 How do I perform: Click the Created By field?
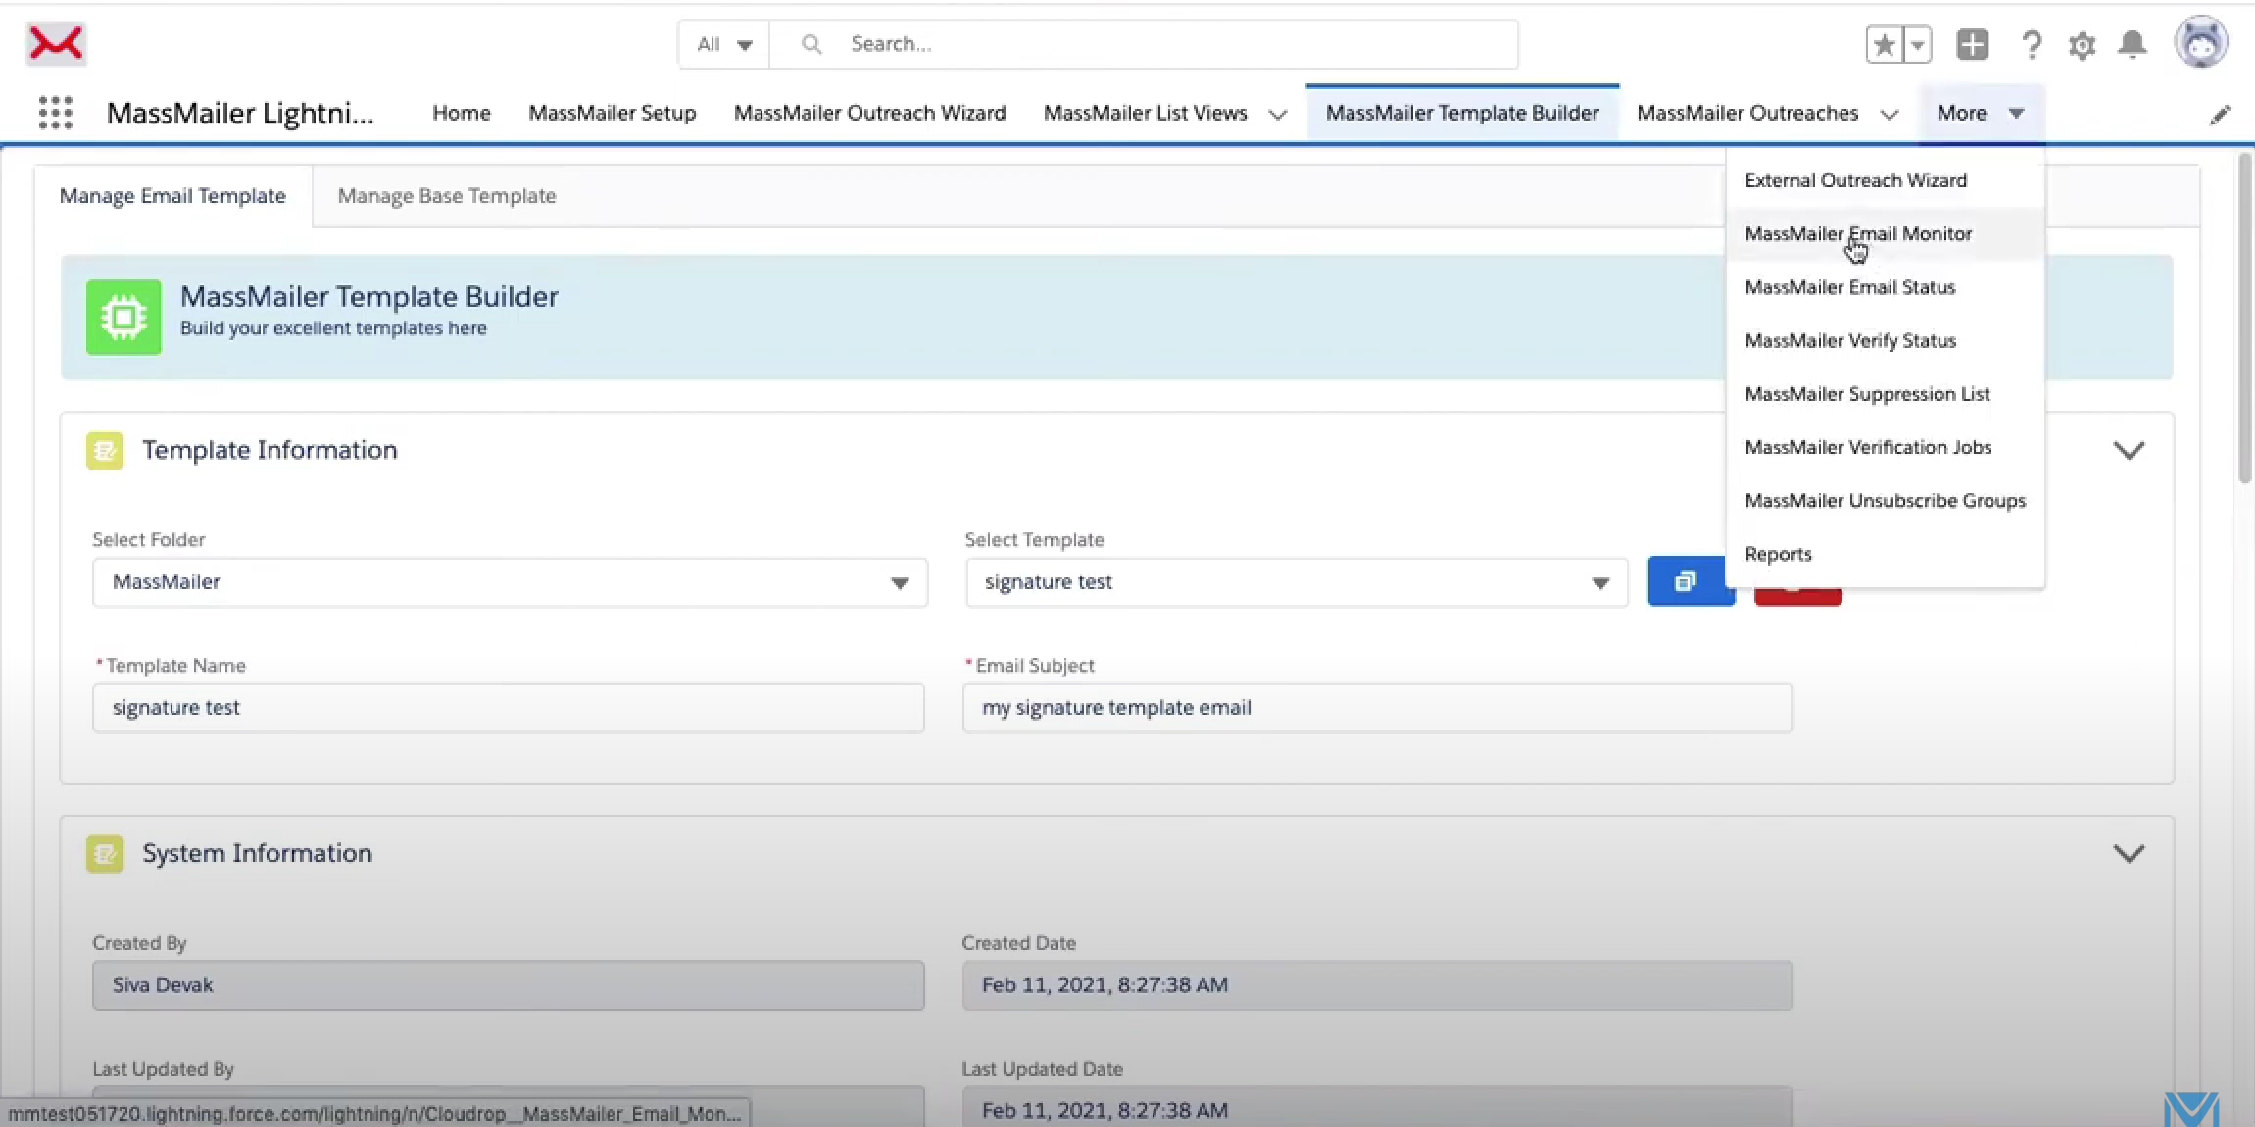click(x=508, y=985)
